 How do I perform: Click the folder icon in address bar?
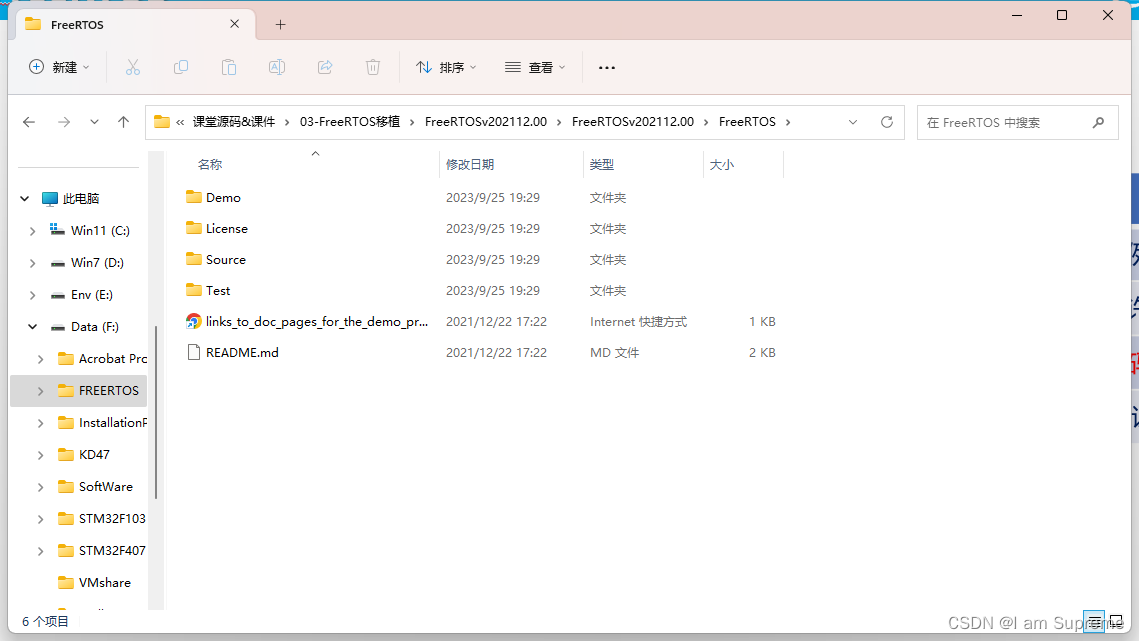tap(162, 122)
